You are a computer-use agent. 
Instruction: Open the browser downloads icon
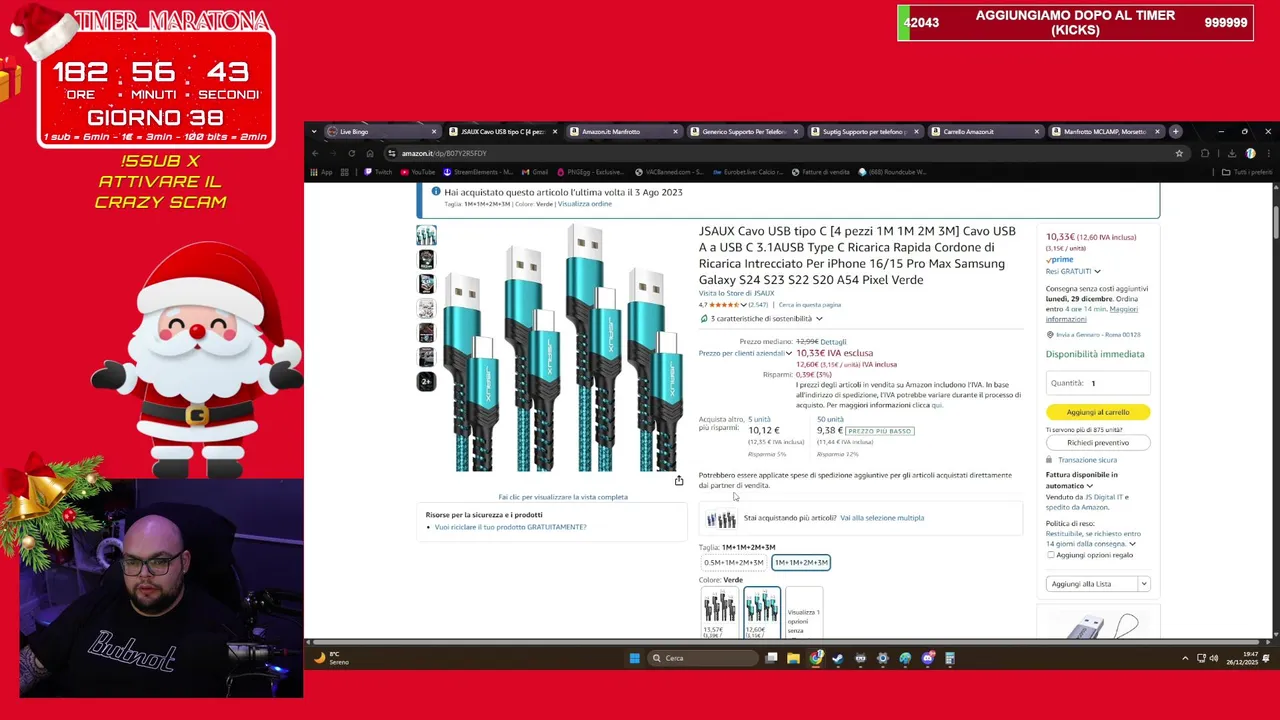(x=1231, y=153)
